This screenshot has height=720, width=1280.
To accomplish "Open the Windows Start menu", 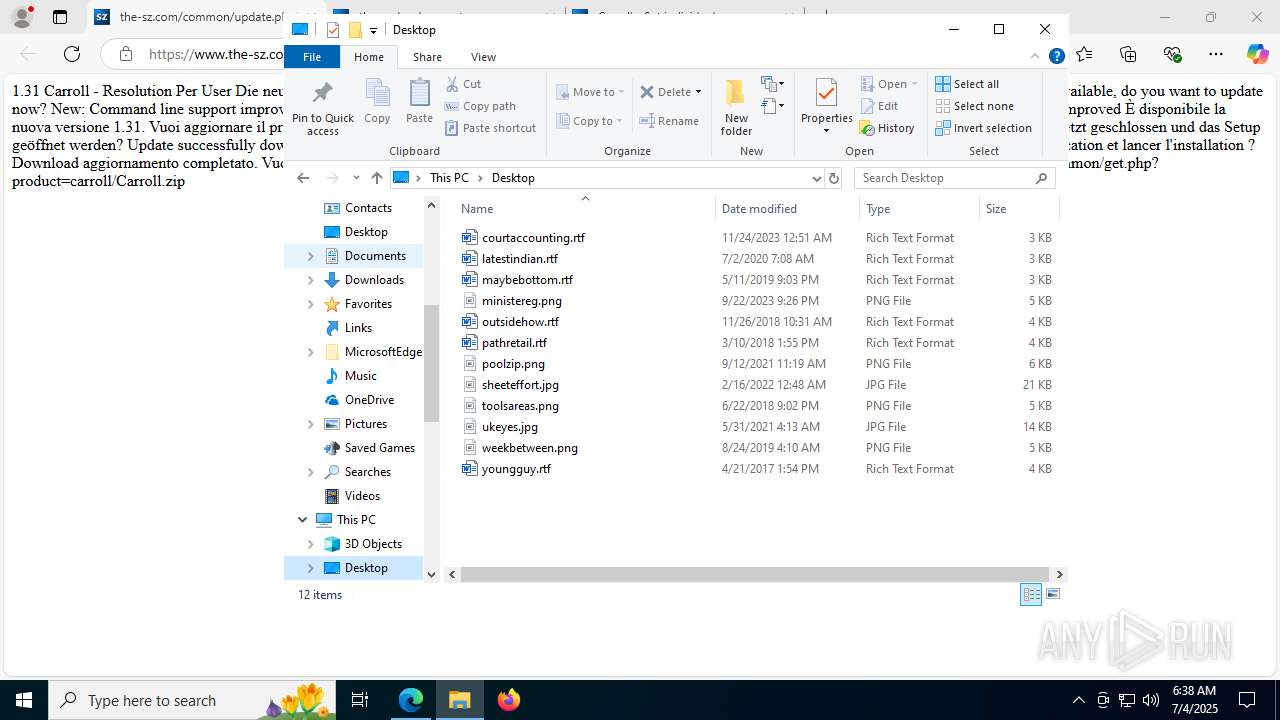I will pos(24,700).
